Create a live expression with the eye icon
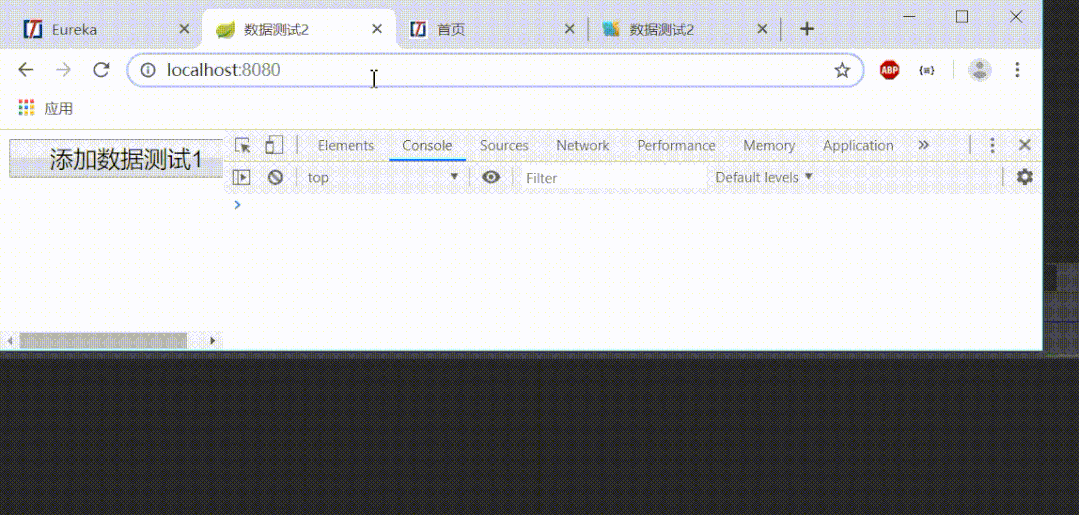Image resolution: width=1079 pixels, height=515 pixels. pyautogui.click(x=491, y=178)
